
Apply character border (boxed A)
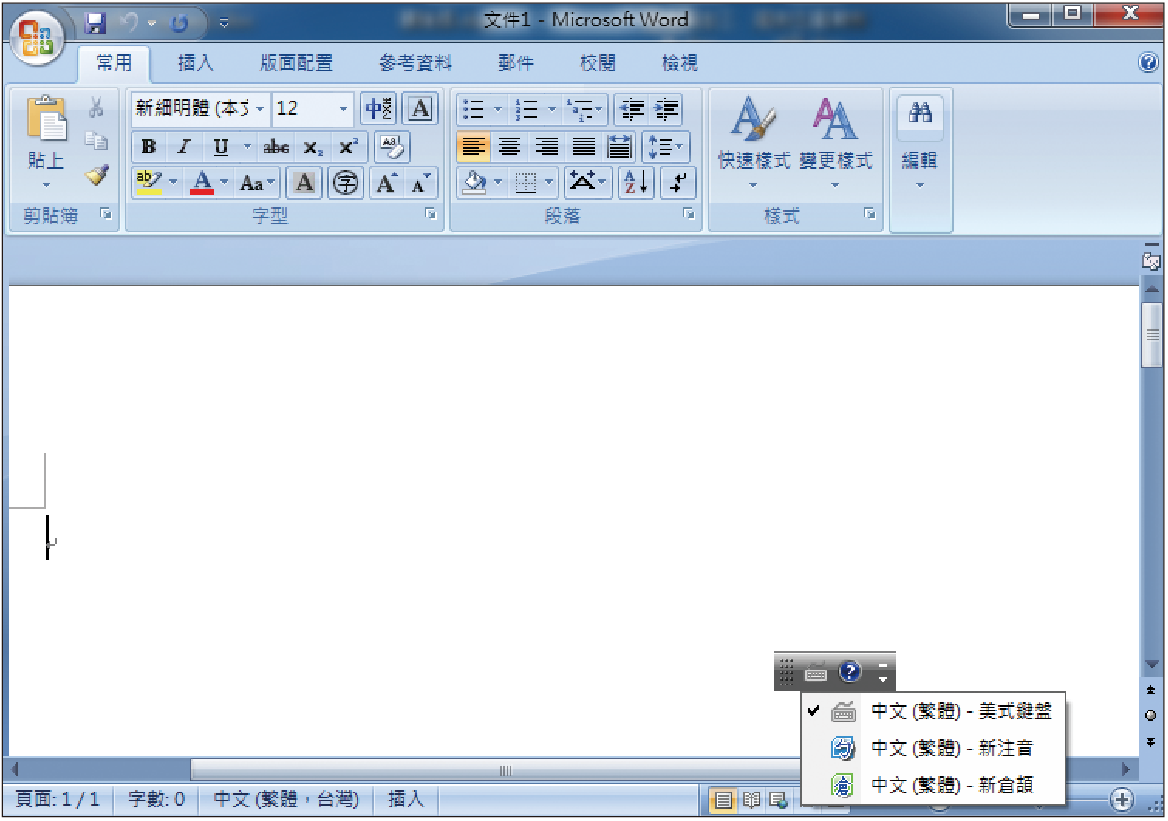(x=420, y=109)
